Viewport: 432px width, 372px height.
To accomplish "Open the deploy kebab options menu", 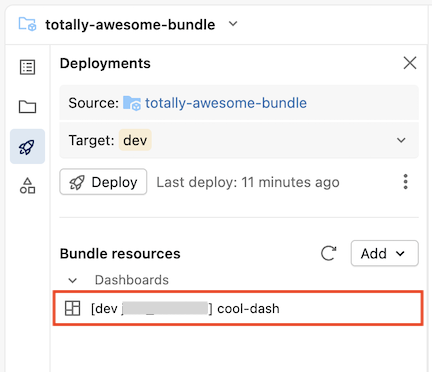I will tap(405, 182).
